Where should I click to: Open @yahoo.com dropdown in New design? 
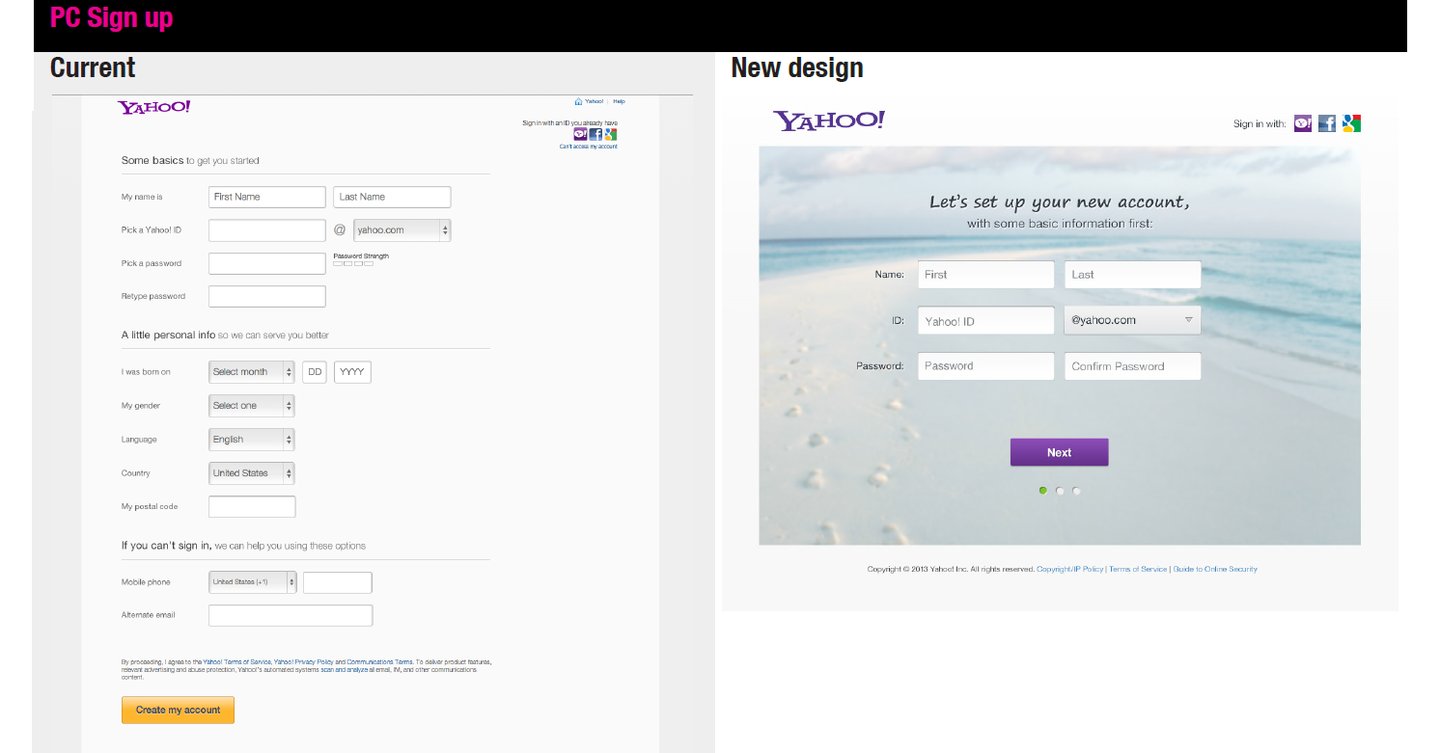(x=1132, y=320)
